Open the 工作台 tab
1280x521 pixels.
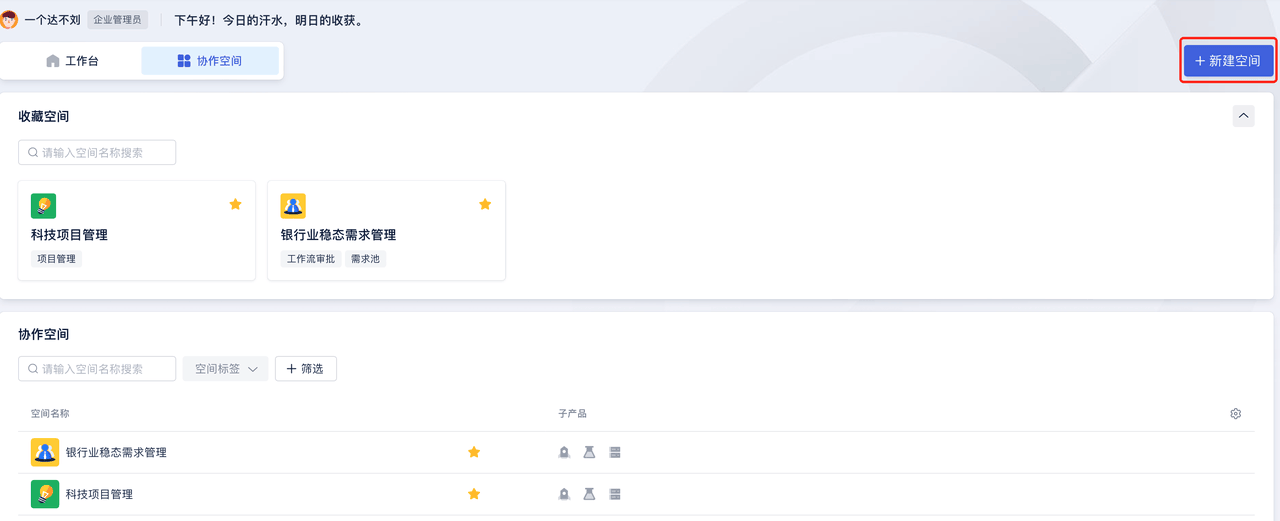pos(72,61)
